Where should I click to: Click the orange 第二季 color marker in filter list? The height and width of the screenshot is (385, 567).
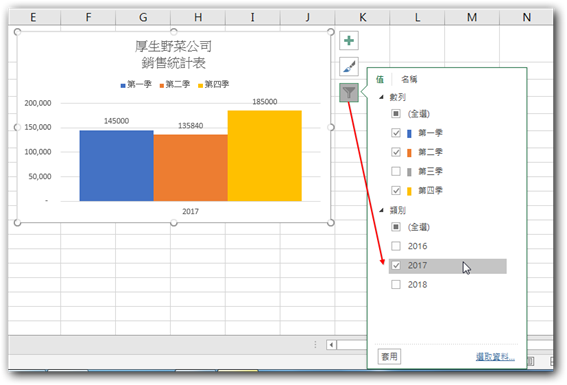(x=409, y=153)
